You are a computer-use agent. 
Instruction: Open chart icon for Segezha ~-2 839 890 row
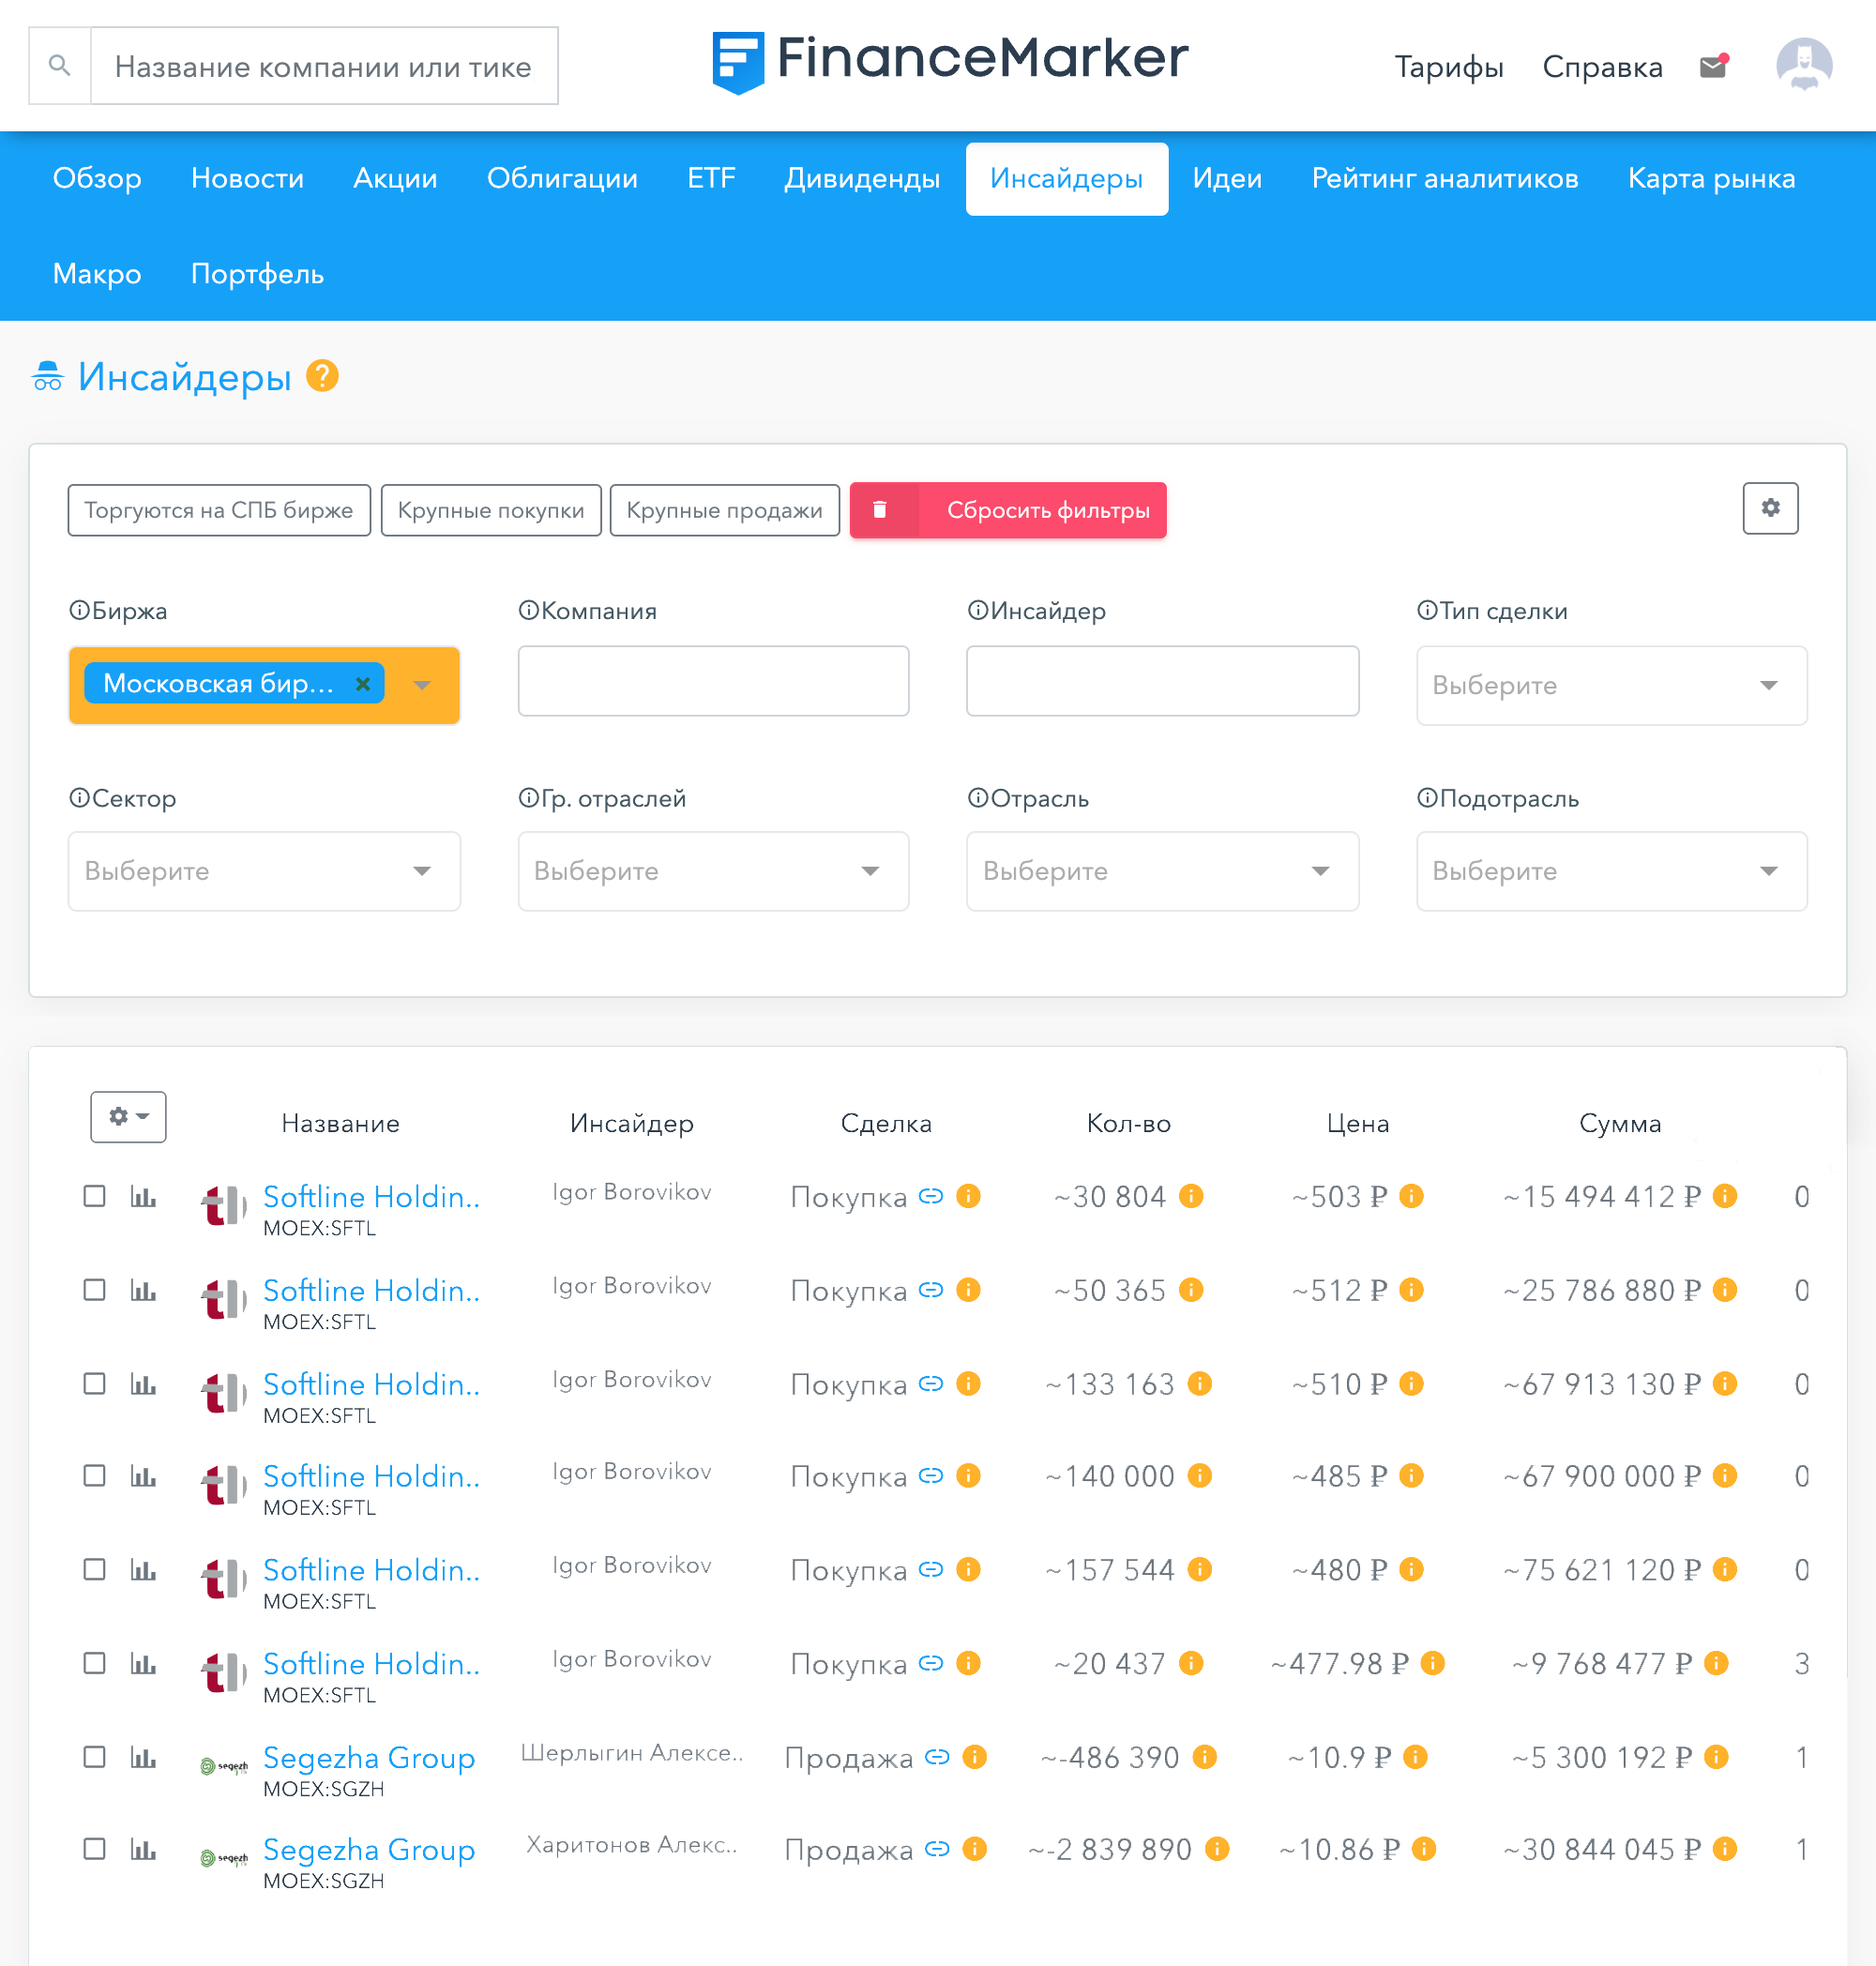[143, 1849]
